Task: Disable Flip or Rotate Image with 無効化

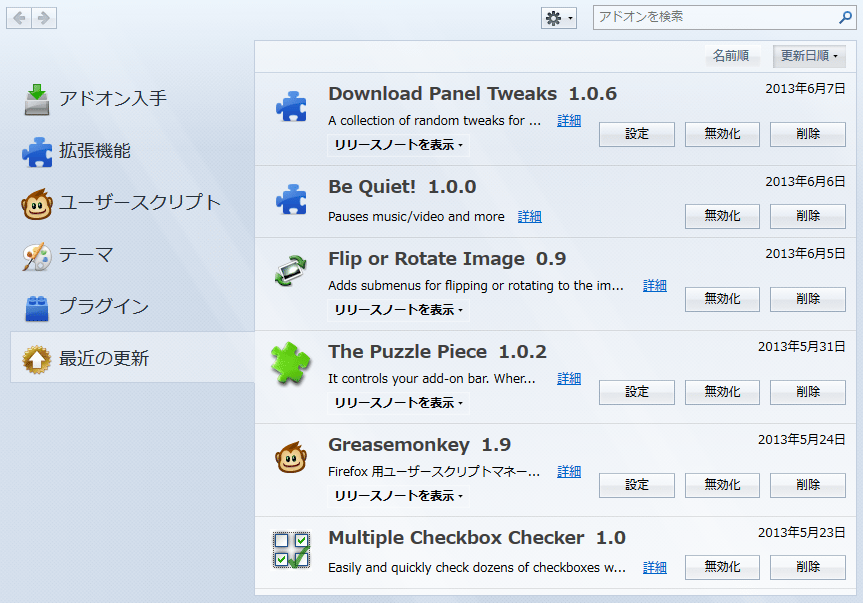Action: [722, 299]
